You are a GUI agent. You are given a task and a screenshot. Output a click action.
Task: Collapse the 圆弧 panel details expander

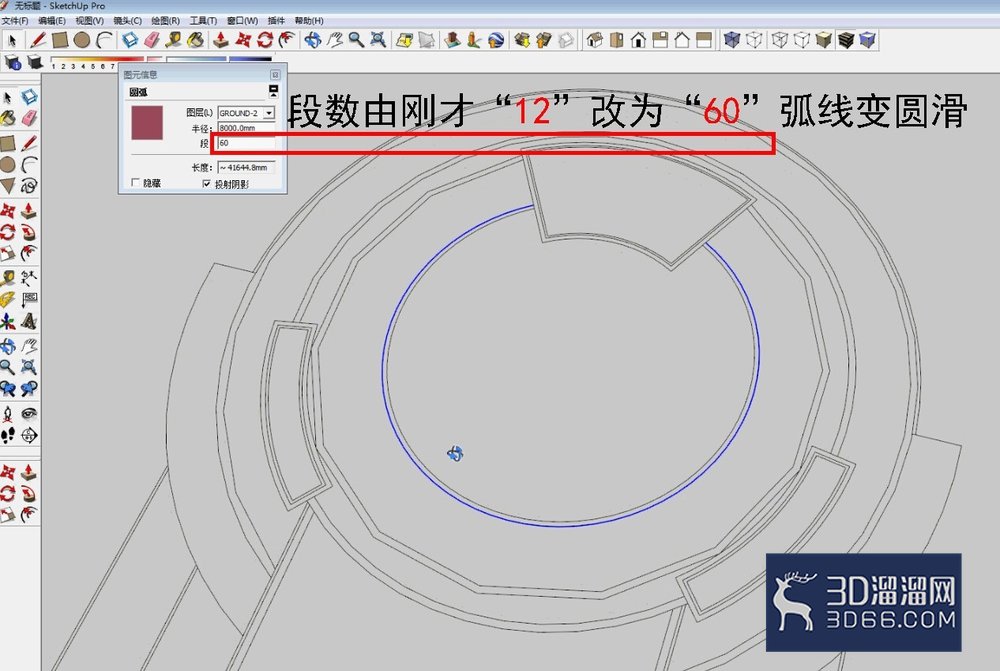273,91
